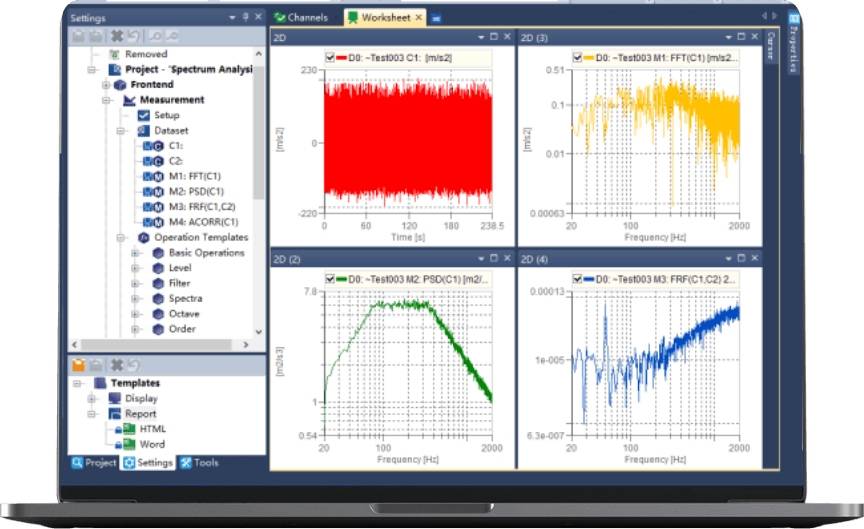Click the delete X icon in Settings toolbar
The width and height of the screenshot is (864, 529).
point(117,36)
